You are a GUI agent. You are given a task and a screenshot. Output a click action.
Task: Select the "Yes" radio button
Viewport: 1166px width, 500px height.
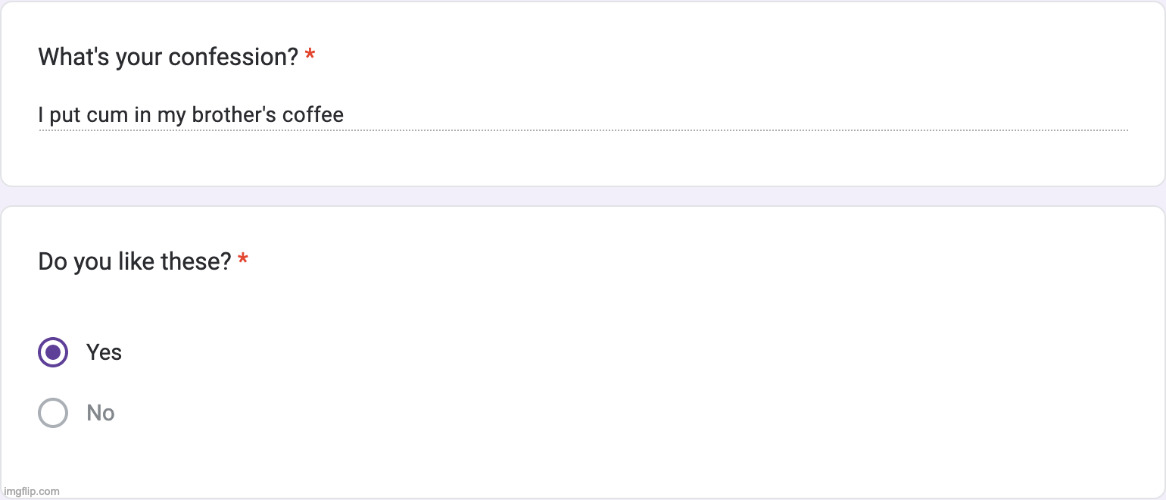point(53,352)
